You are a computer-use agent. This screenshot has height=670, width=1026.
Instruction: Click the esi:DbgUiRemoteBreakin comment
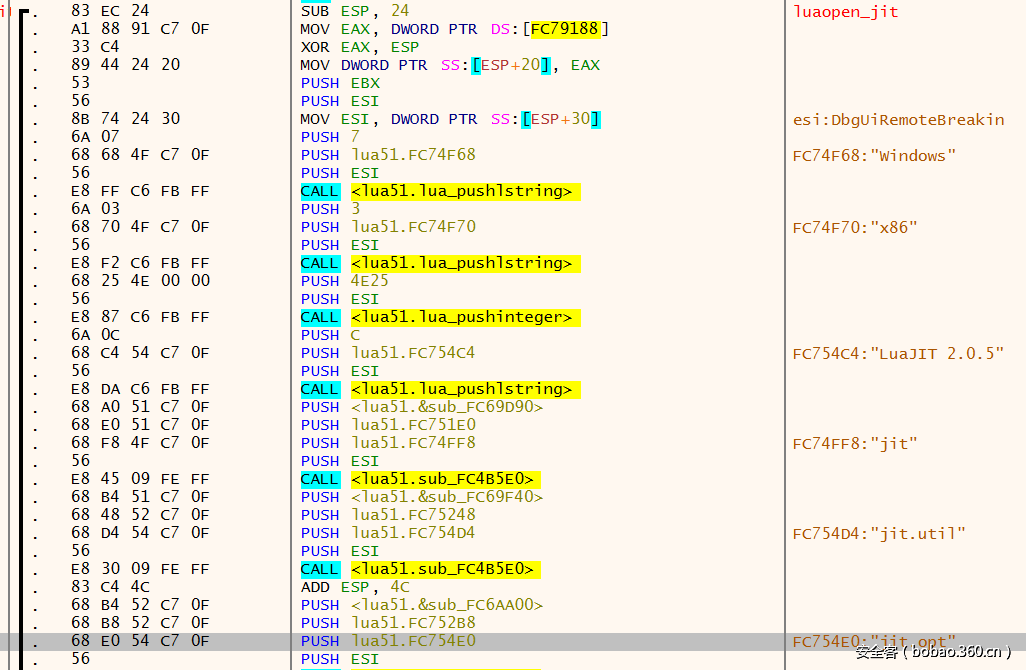(899, 119)
